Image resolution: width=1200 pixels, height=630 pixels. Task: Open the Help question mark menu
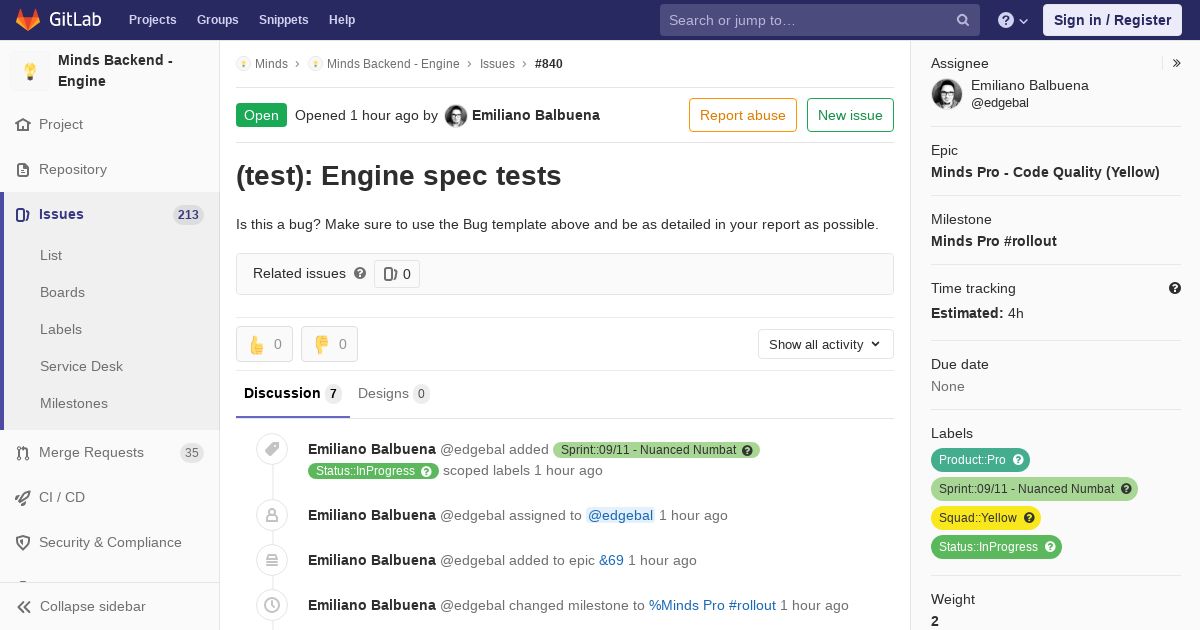(x=1013, y=20)
